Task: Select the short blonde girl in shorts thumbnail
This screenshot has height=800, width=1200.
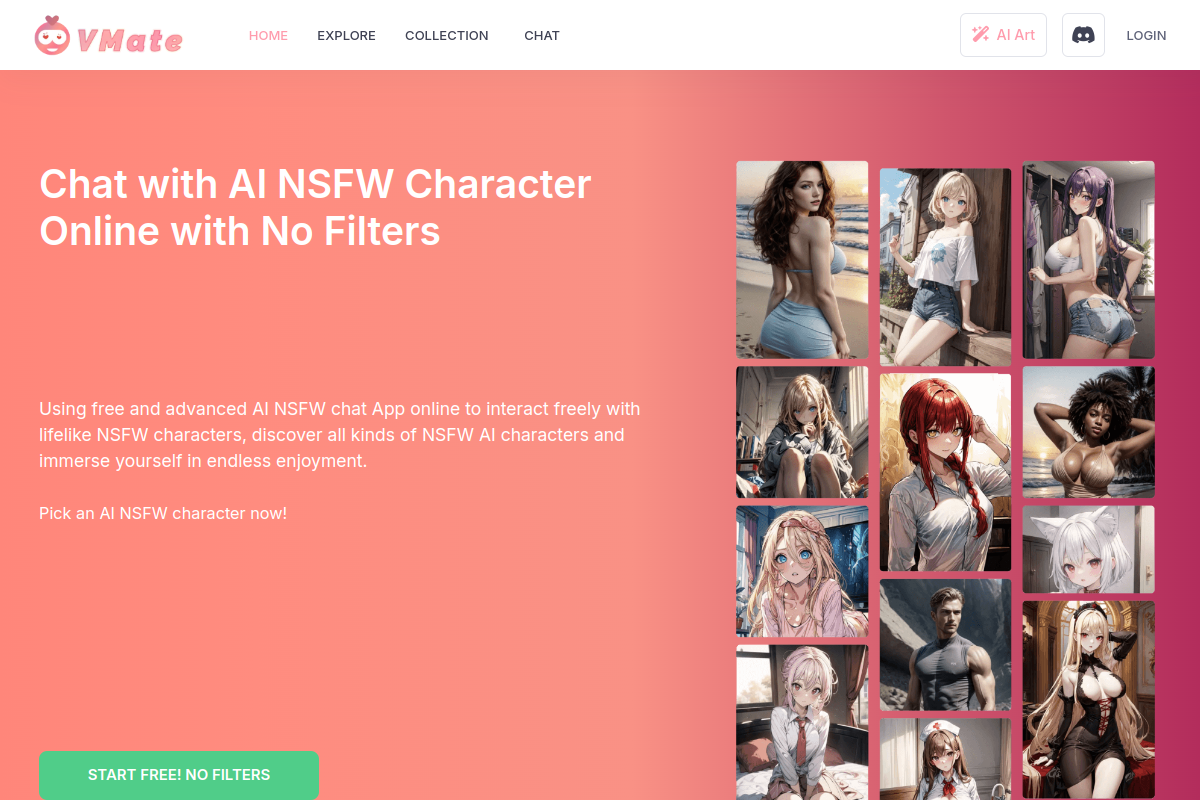Action: coord(945,267)
